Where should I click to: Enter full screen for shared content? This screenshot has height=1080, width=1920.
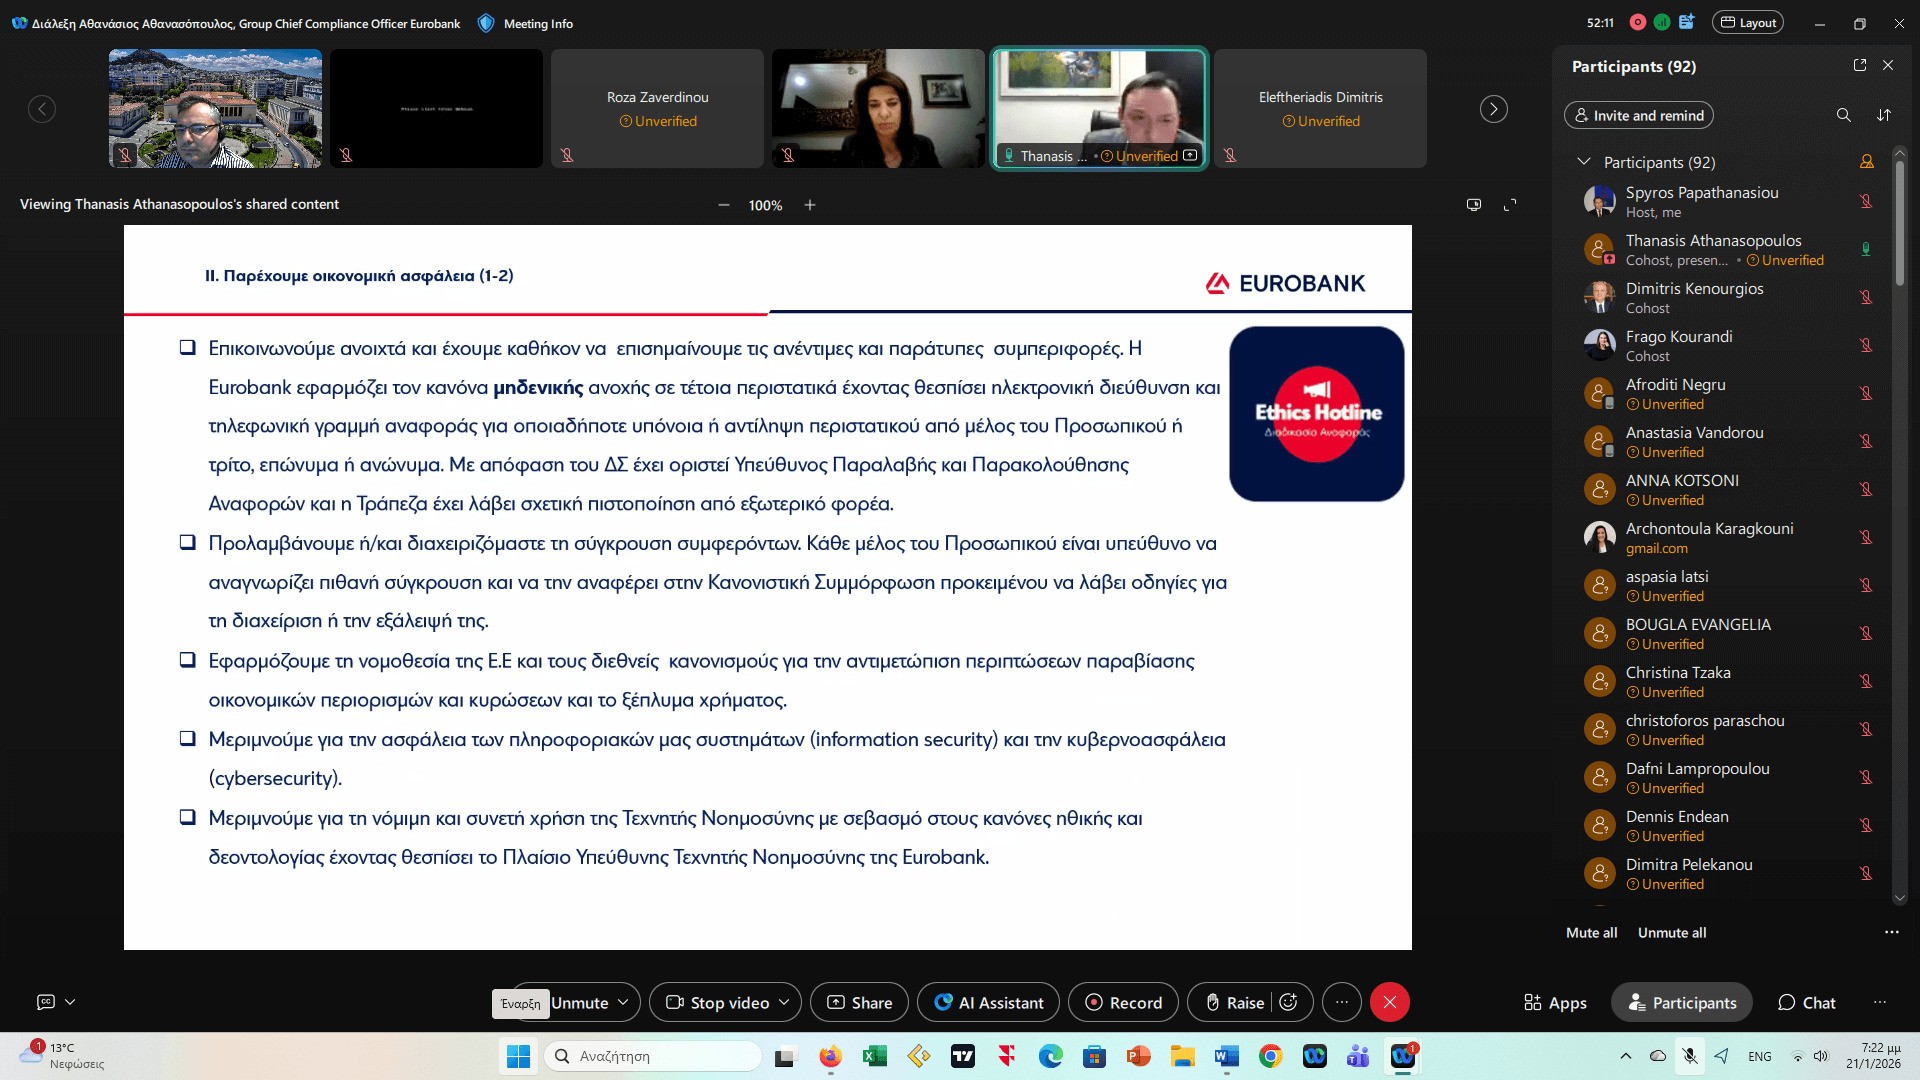(1510, 204)
